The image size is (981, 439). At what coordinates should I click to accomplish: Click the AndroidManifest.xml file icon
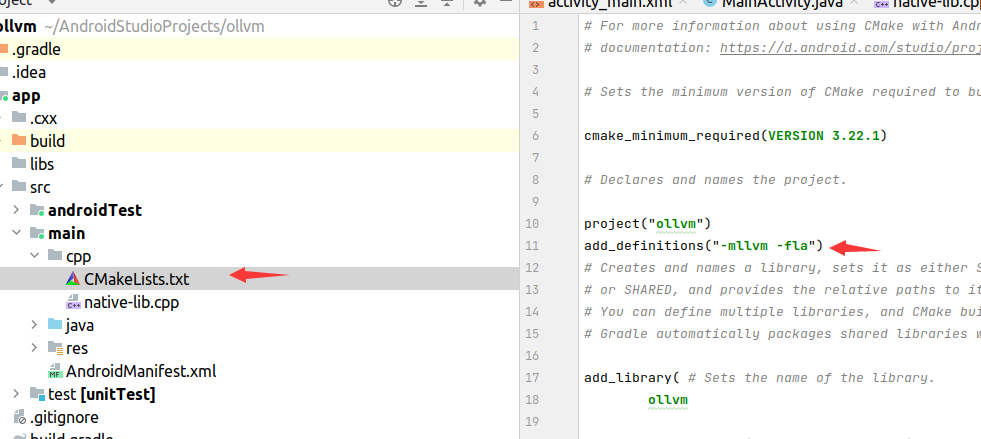(55, 371)
